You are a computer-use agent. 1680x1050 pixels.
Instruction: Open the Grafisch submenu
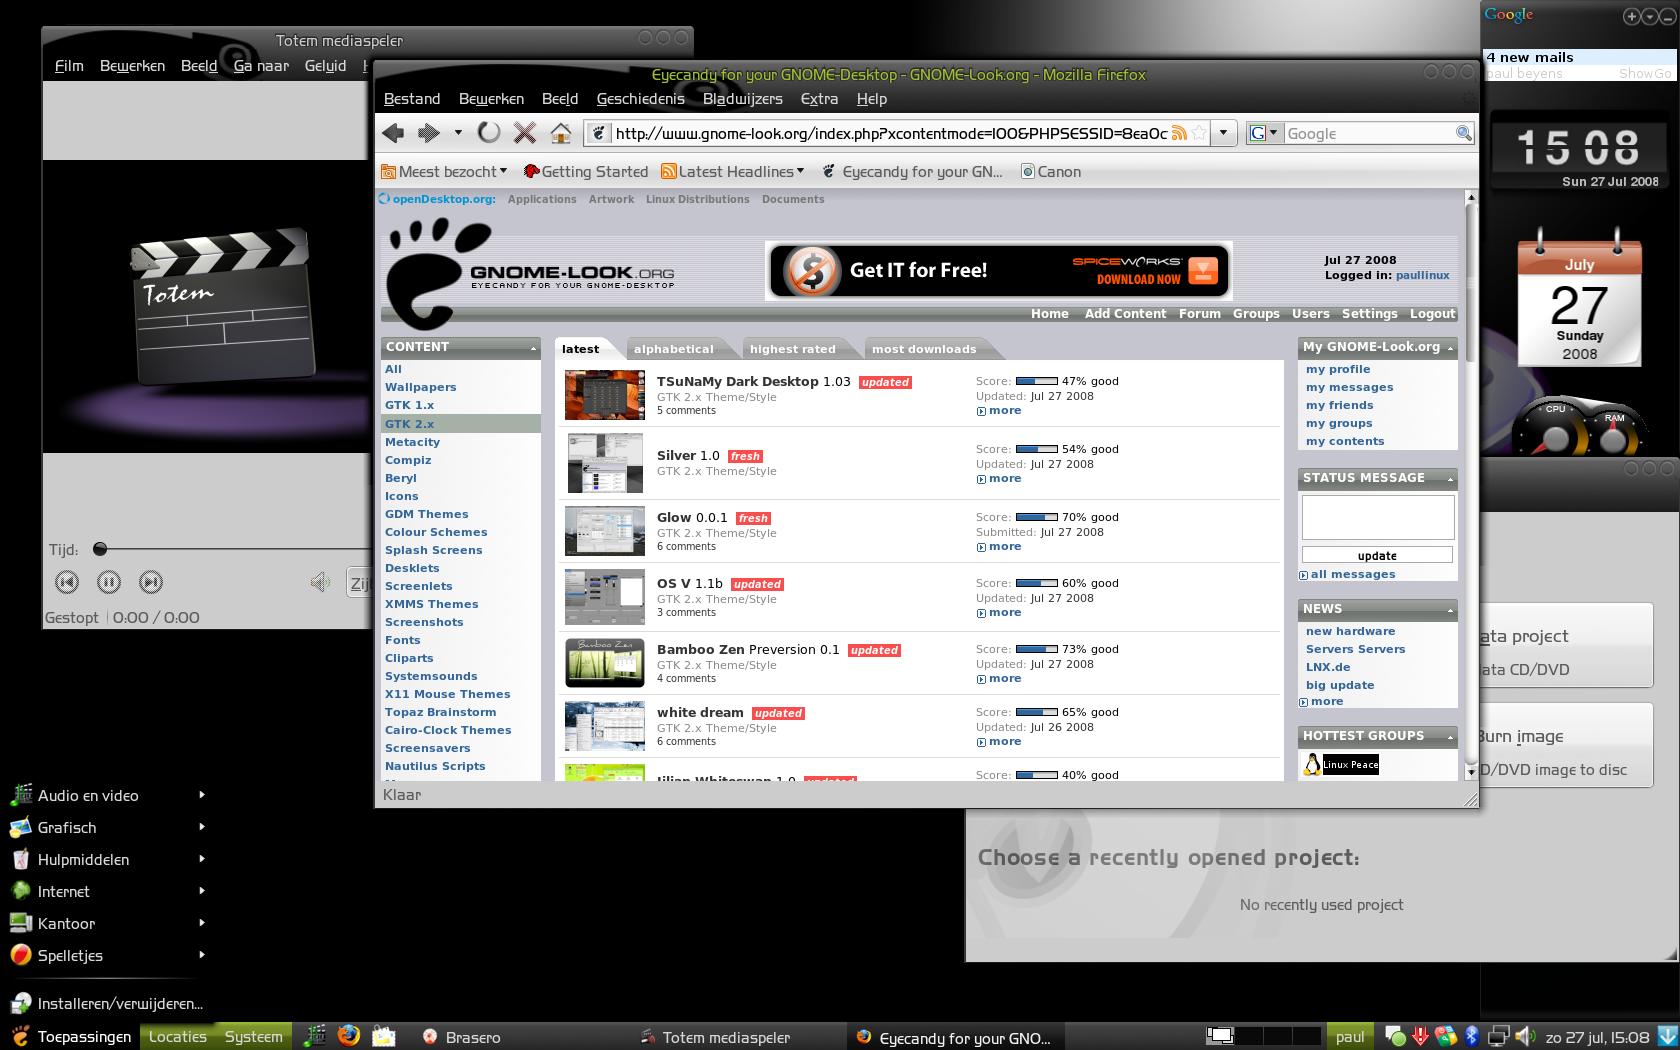point(108,827)
